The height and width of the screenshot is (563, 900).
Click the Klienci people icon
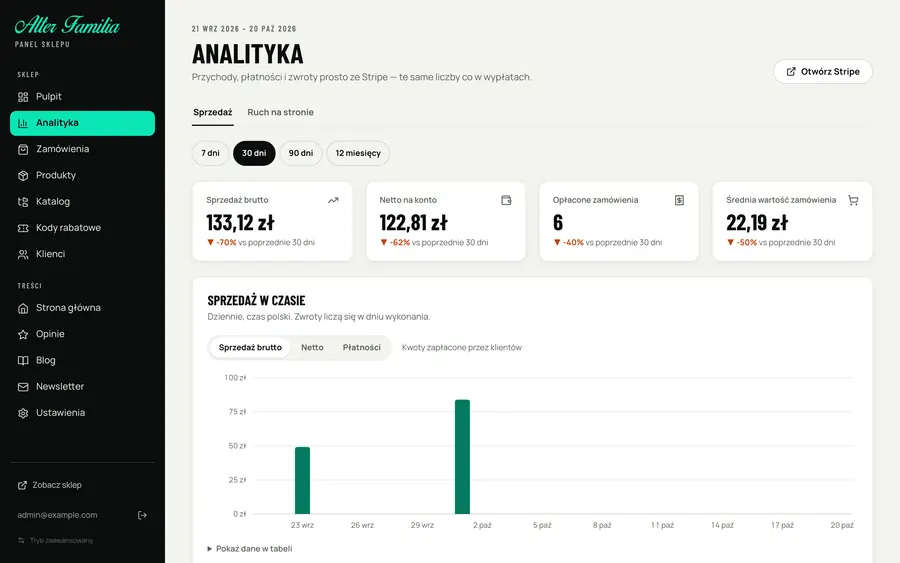click(23, 254)
